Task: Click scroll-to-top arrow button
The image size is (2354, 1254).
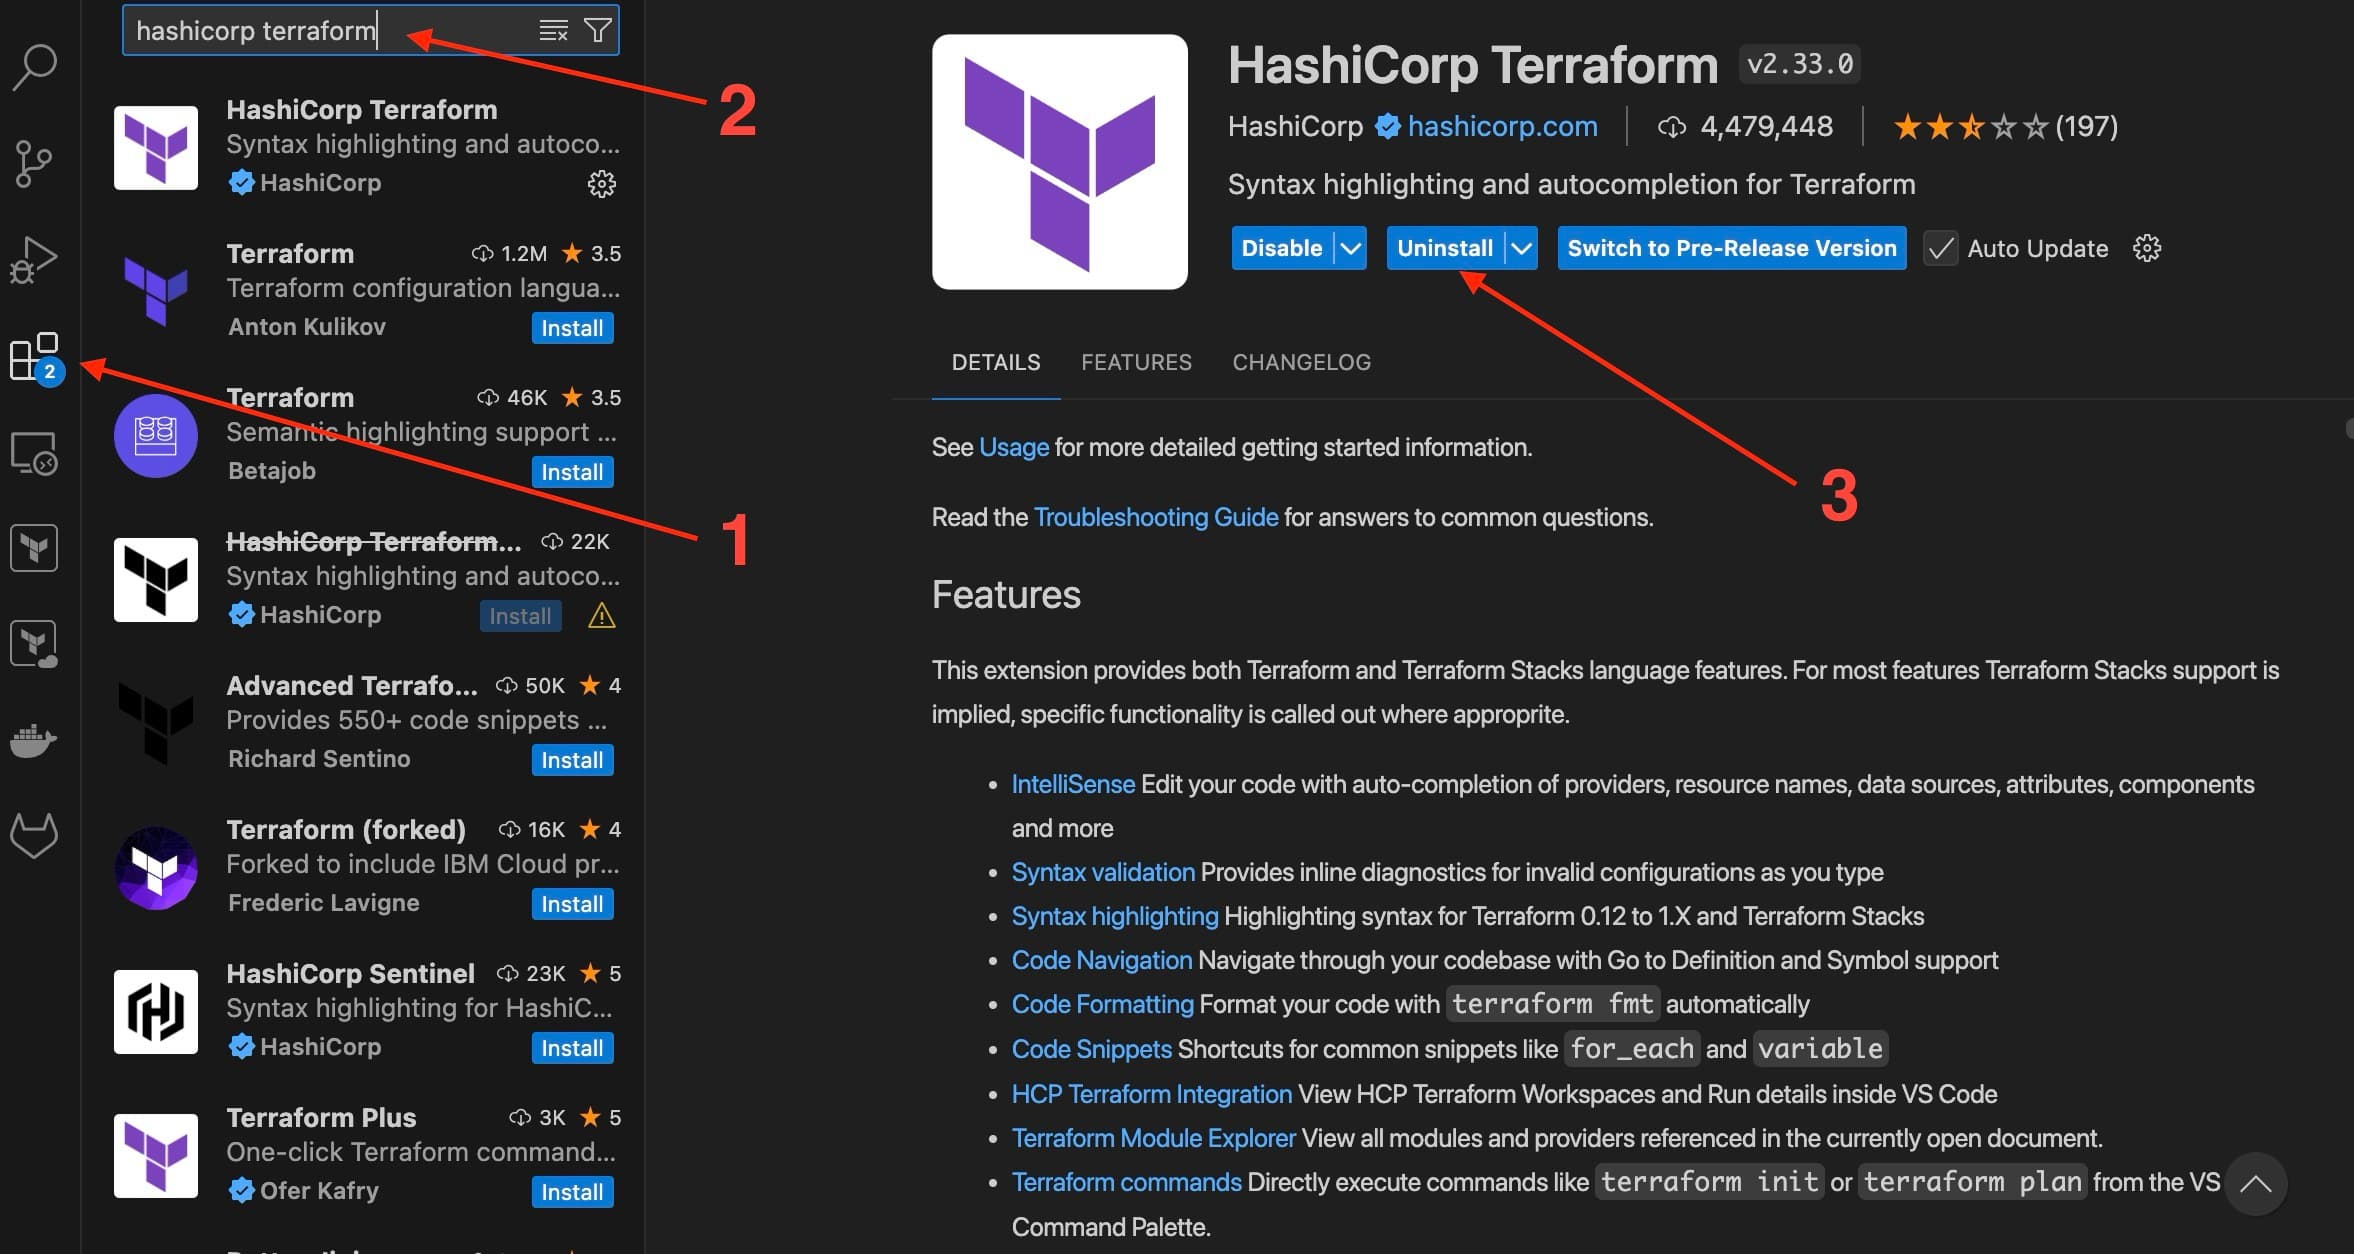Action: (x=2256, y=1184)
